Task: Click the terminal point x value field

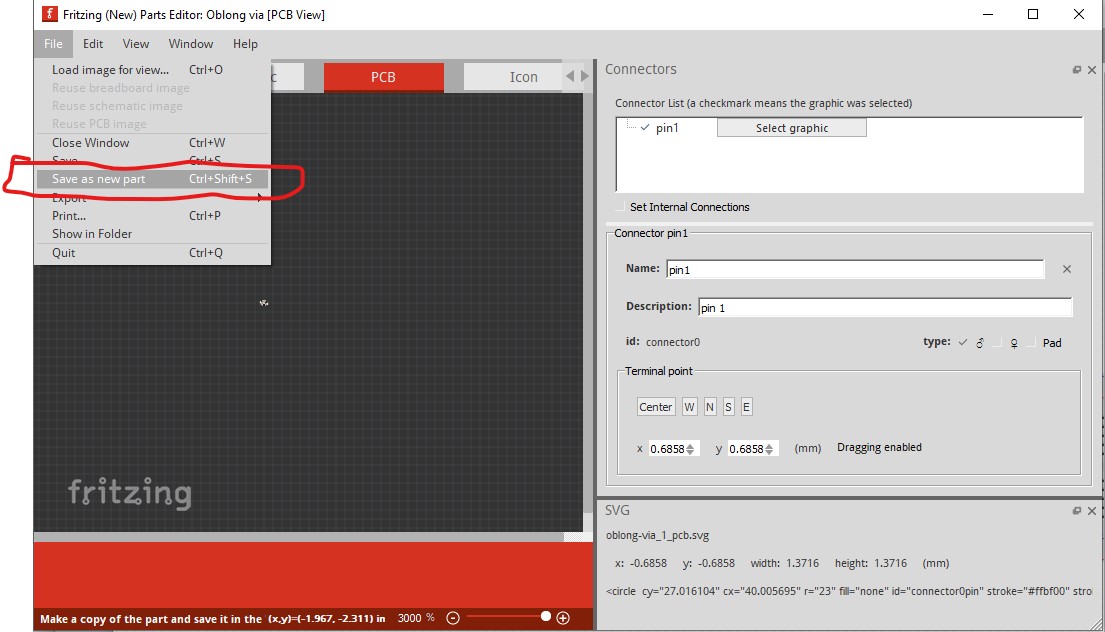Action: coord(667,449)
